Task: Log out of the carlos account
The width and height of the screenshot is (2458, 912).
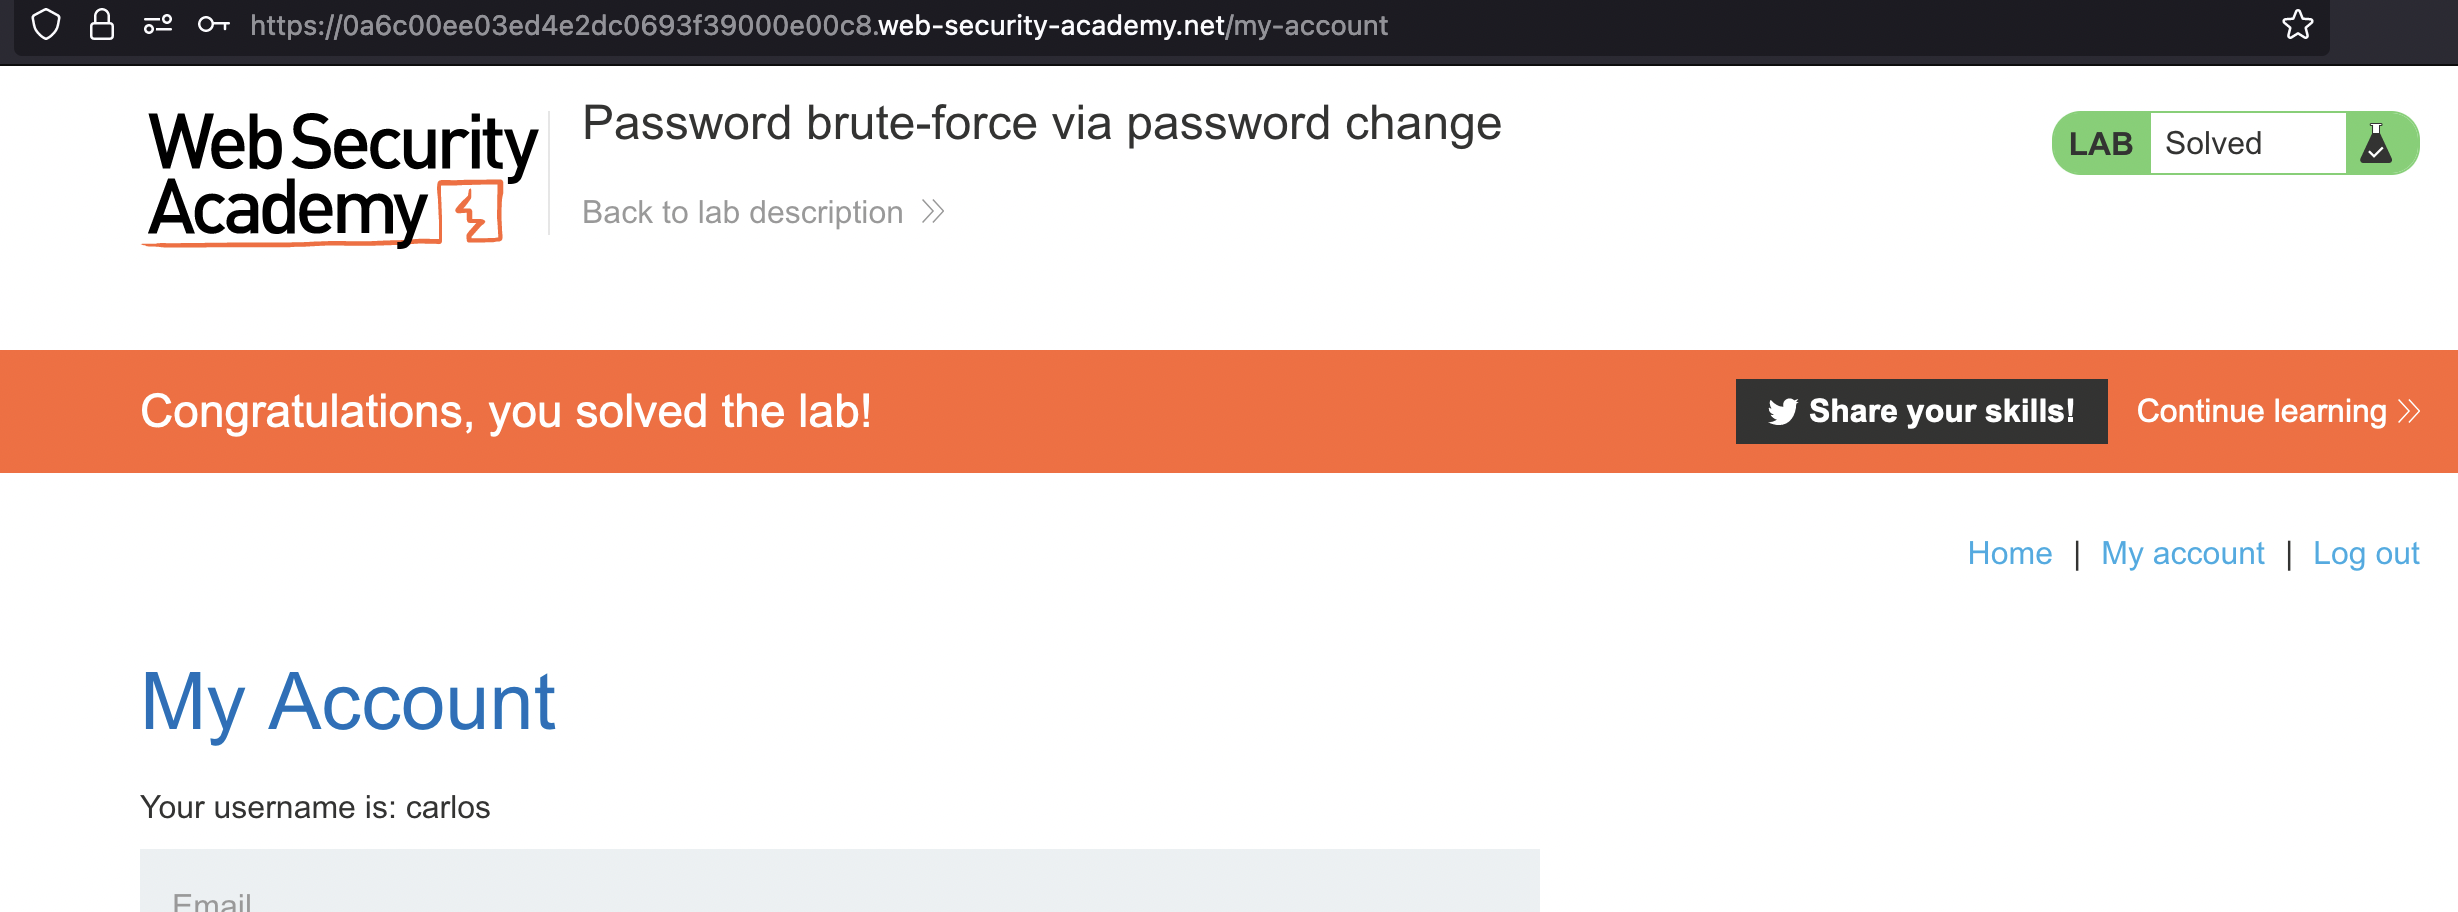Action: (2365, 553)
